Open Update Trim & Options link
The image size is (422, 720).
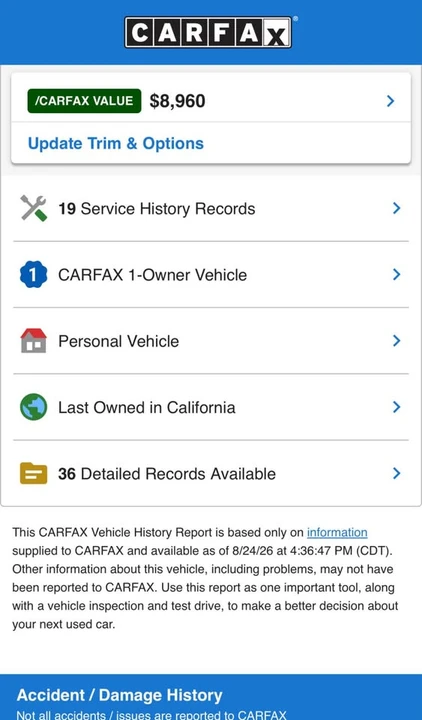pyautogui.click(x=116, y=144)
